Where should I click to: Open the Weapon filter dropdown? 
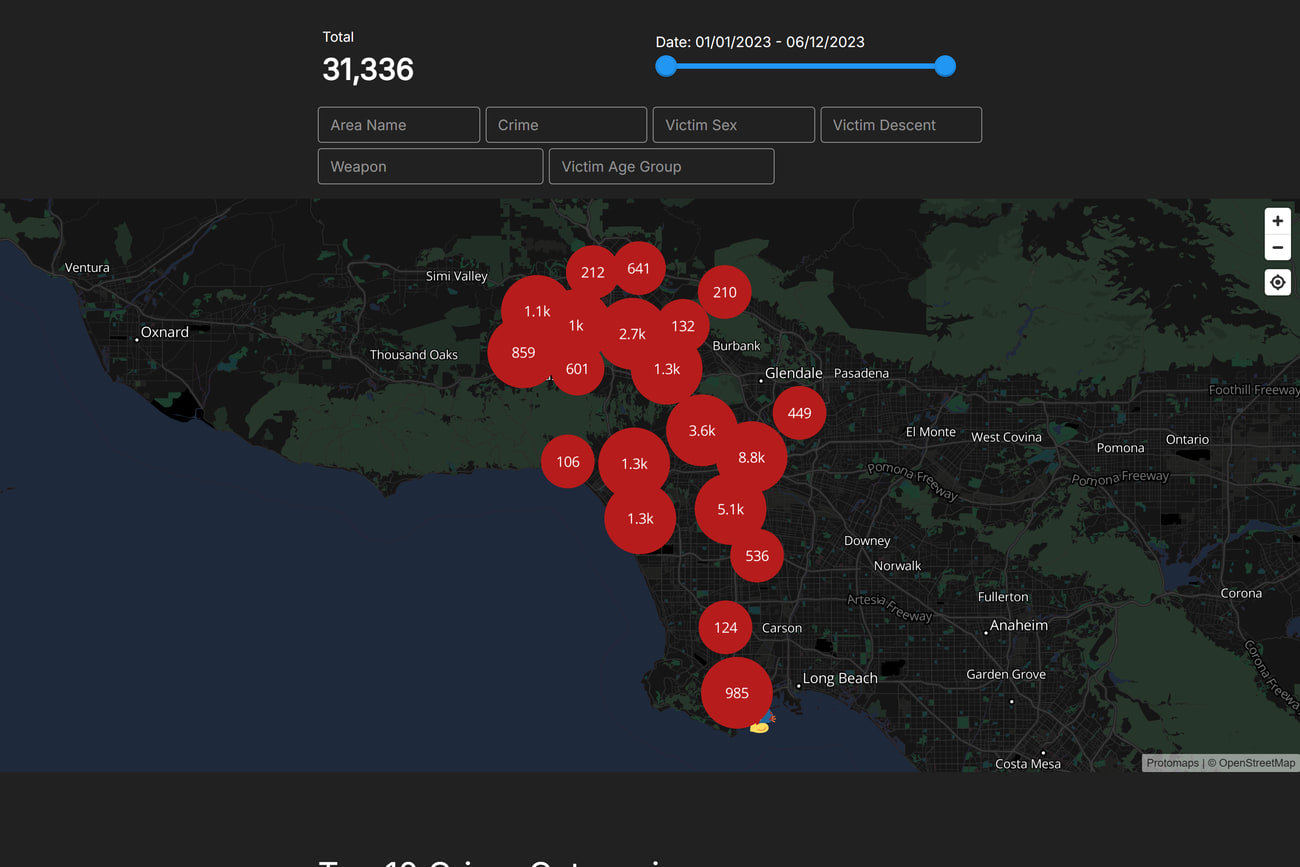click(x=430, y=166)
